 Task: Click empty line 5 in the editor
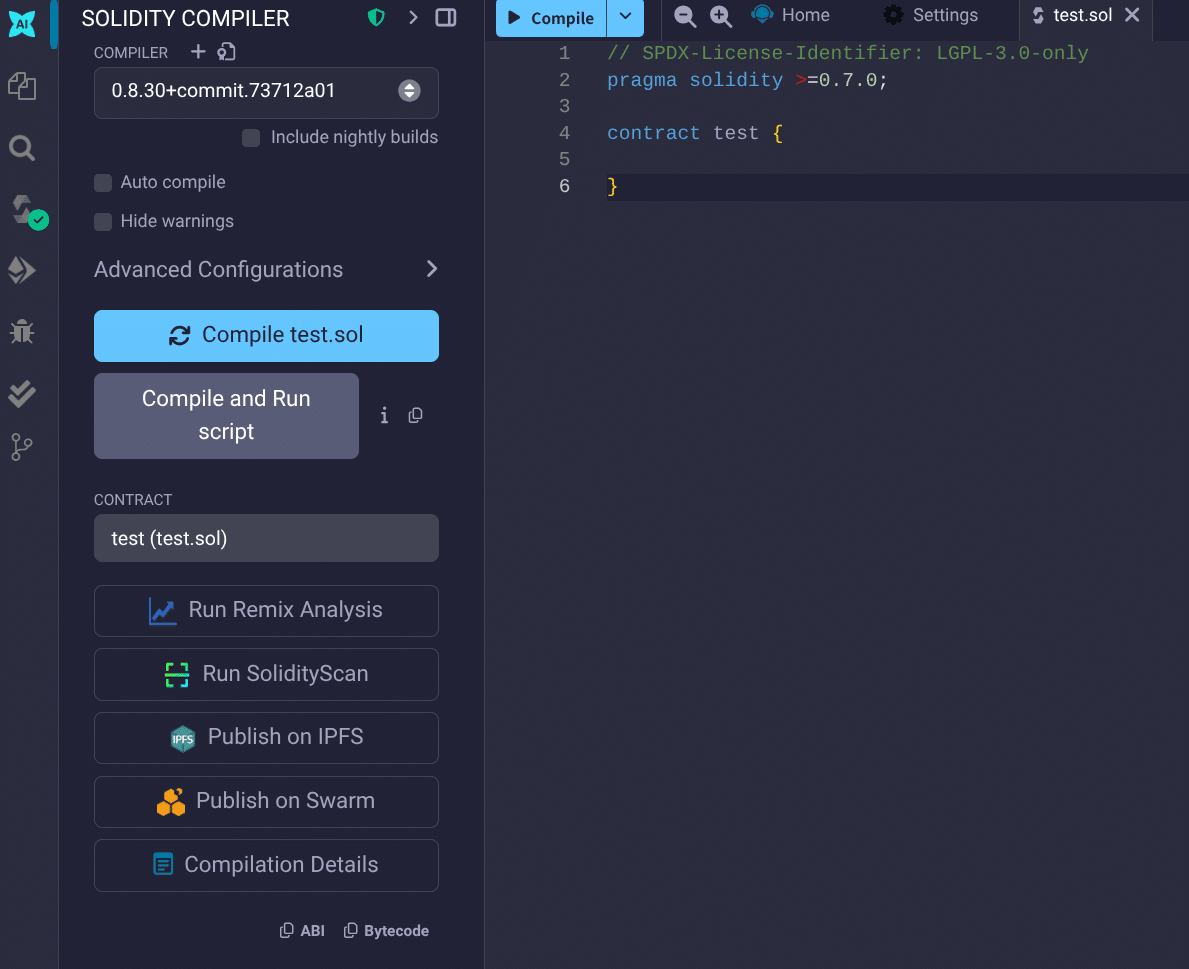[x=700, y=158]
